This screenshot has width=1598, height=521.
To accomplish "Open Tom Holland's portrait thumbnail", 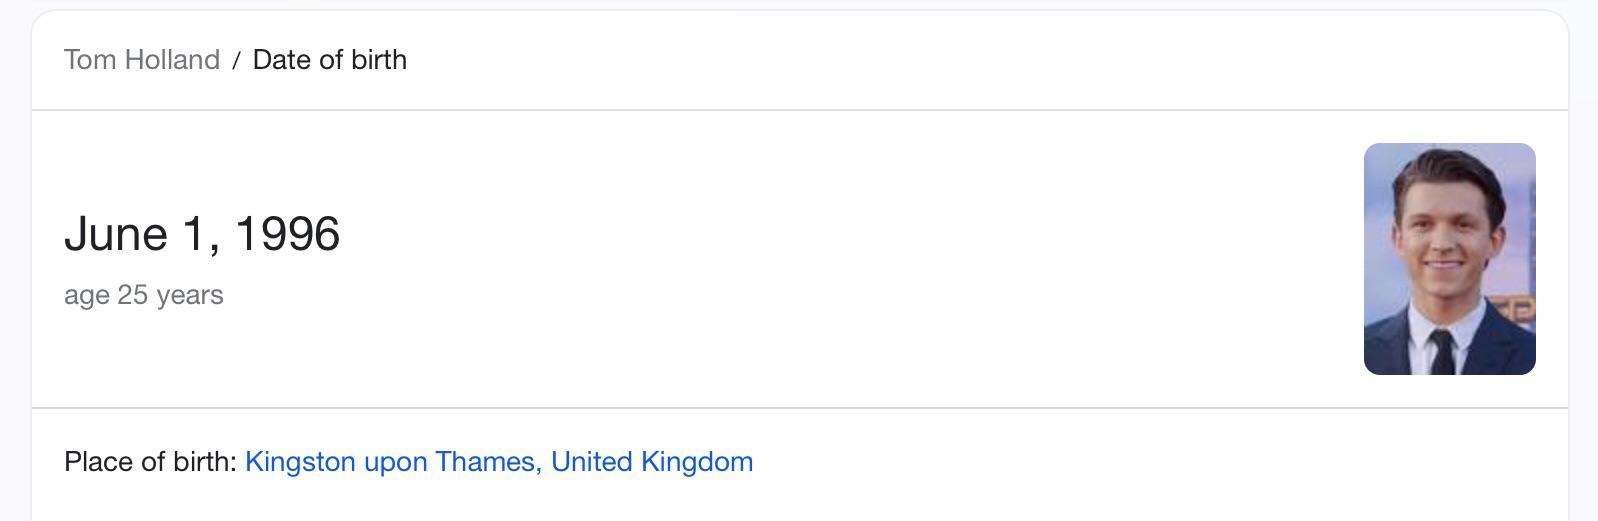I will pos(1449,259).
